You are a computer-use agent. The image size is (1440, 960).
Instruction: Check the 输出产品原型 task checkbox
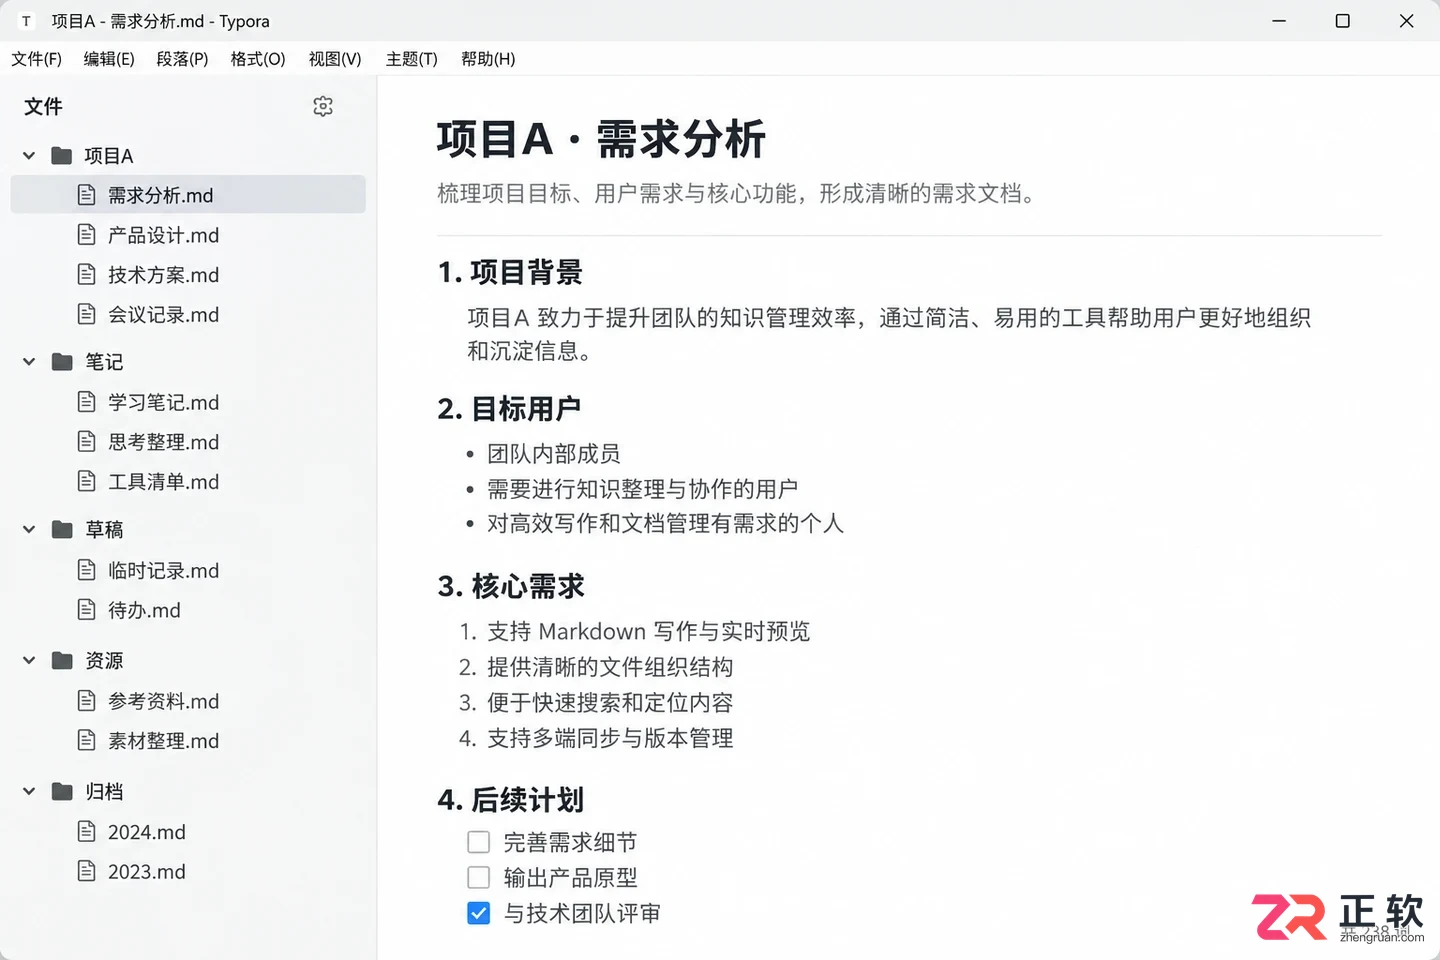click(x=479, y=877)
